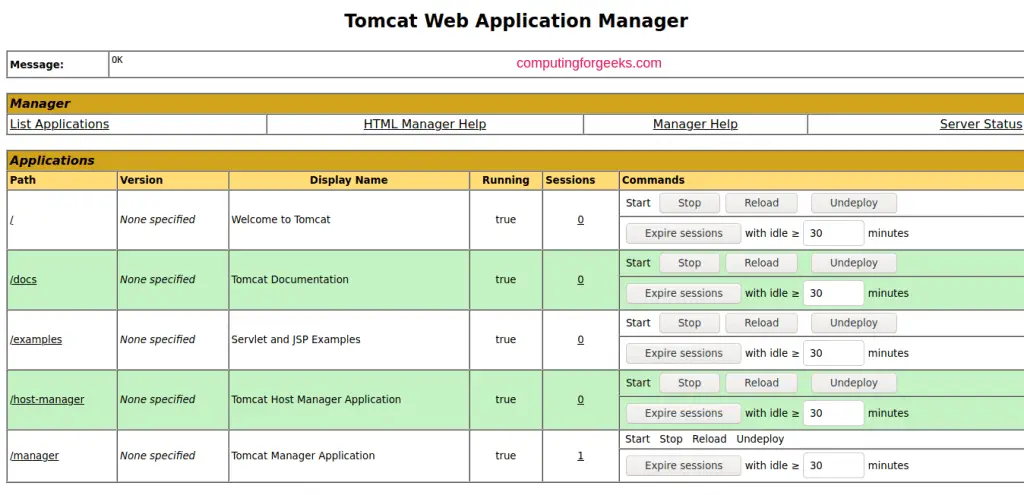Undeploy the Servlet and JSP Examples app
Viewport: 1024px width, 495px height.
(x=854, y=323)
